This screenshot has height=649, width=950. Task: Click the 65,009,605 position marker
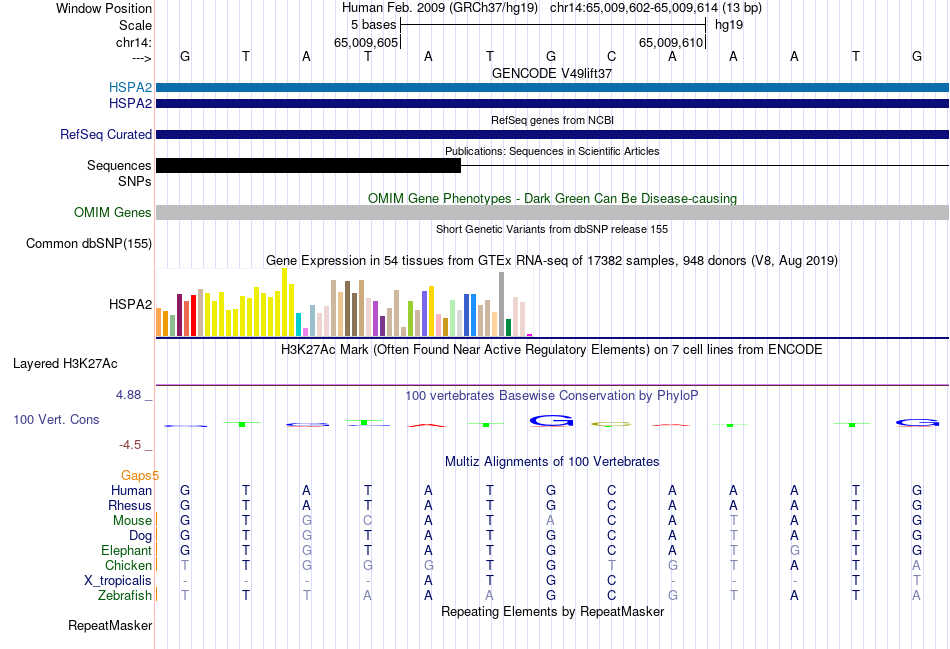click(x=366, y=42)
